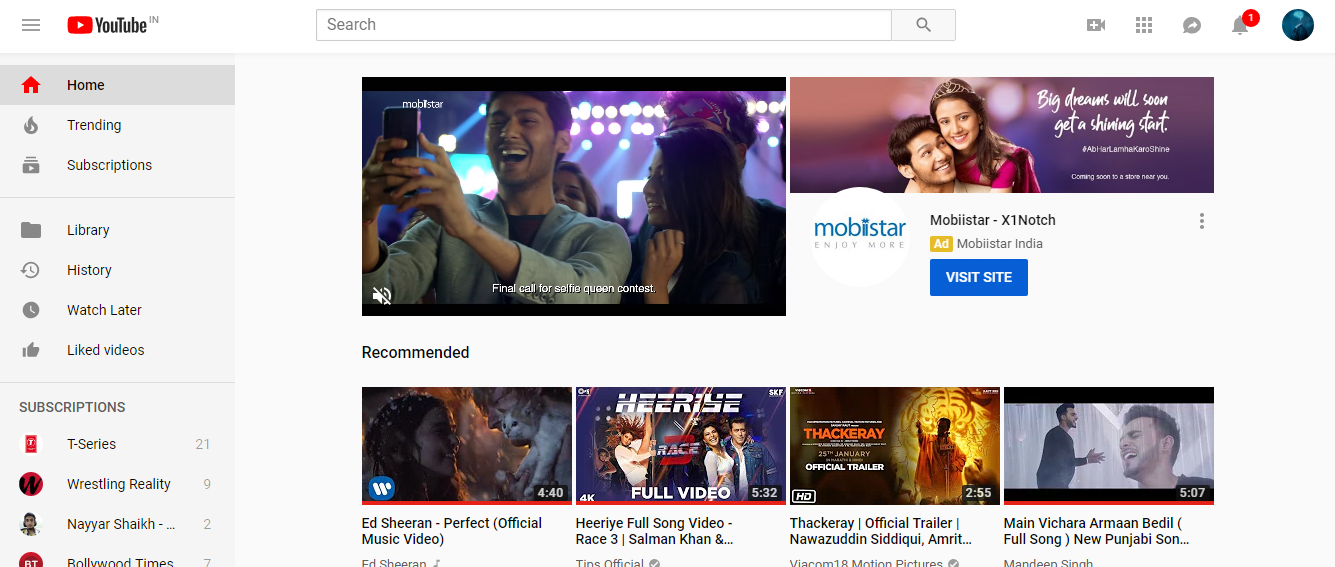Open the Bollywood Times subscription link
This screenshot has height=567, width=1335.
(117, 558)
